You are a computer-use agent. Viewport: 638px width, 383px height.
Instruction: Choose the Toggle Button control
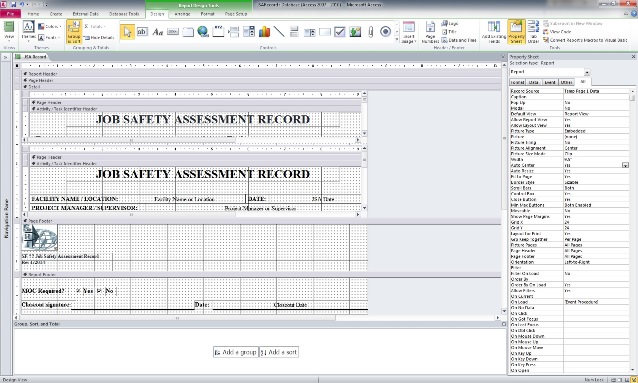click(295, 31)
